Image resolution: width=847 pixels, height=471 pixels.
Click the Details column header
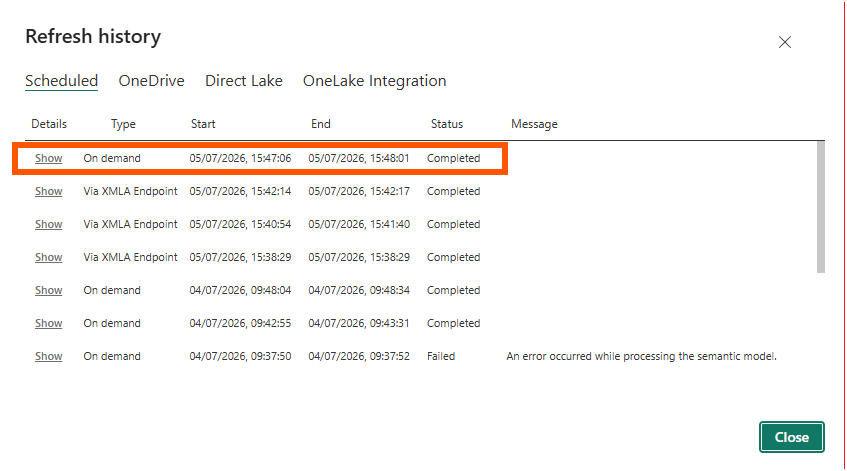click(49, 124)
